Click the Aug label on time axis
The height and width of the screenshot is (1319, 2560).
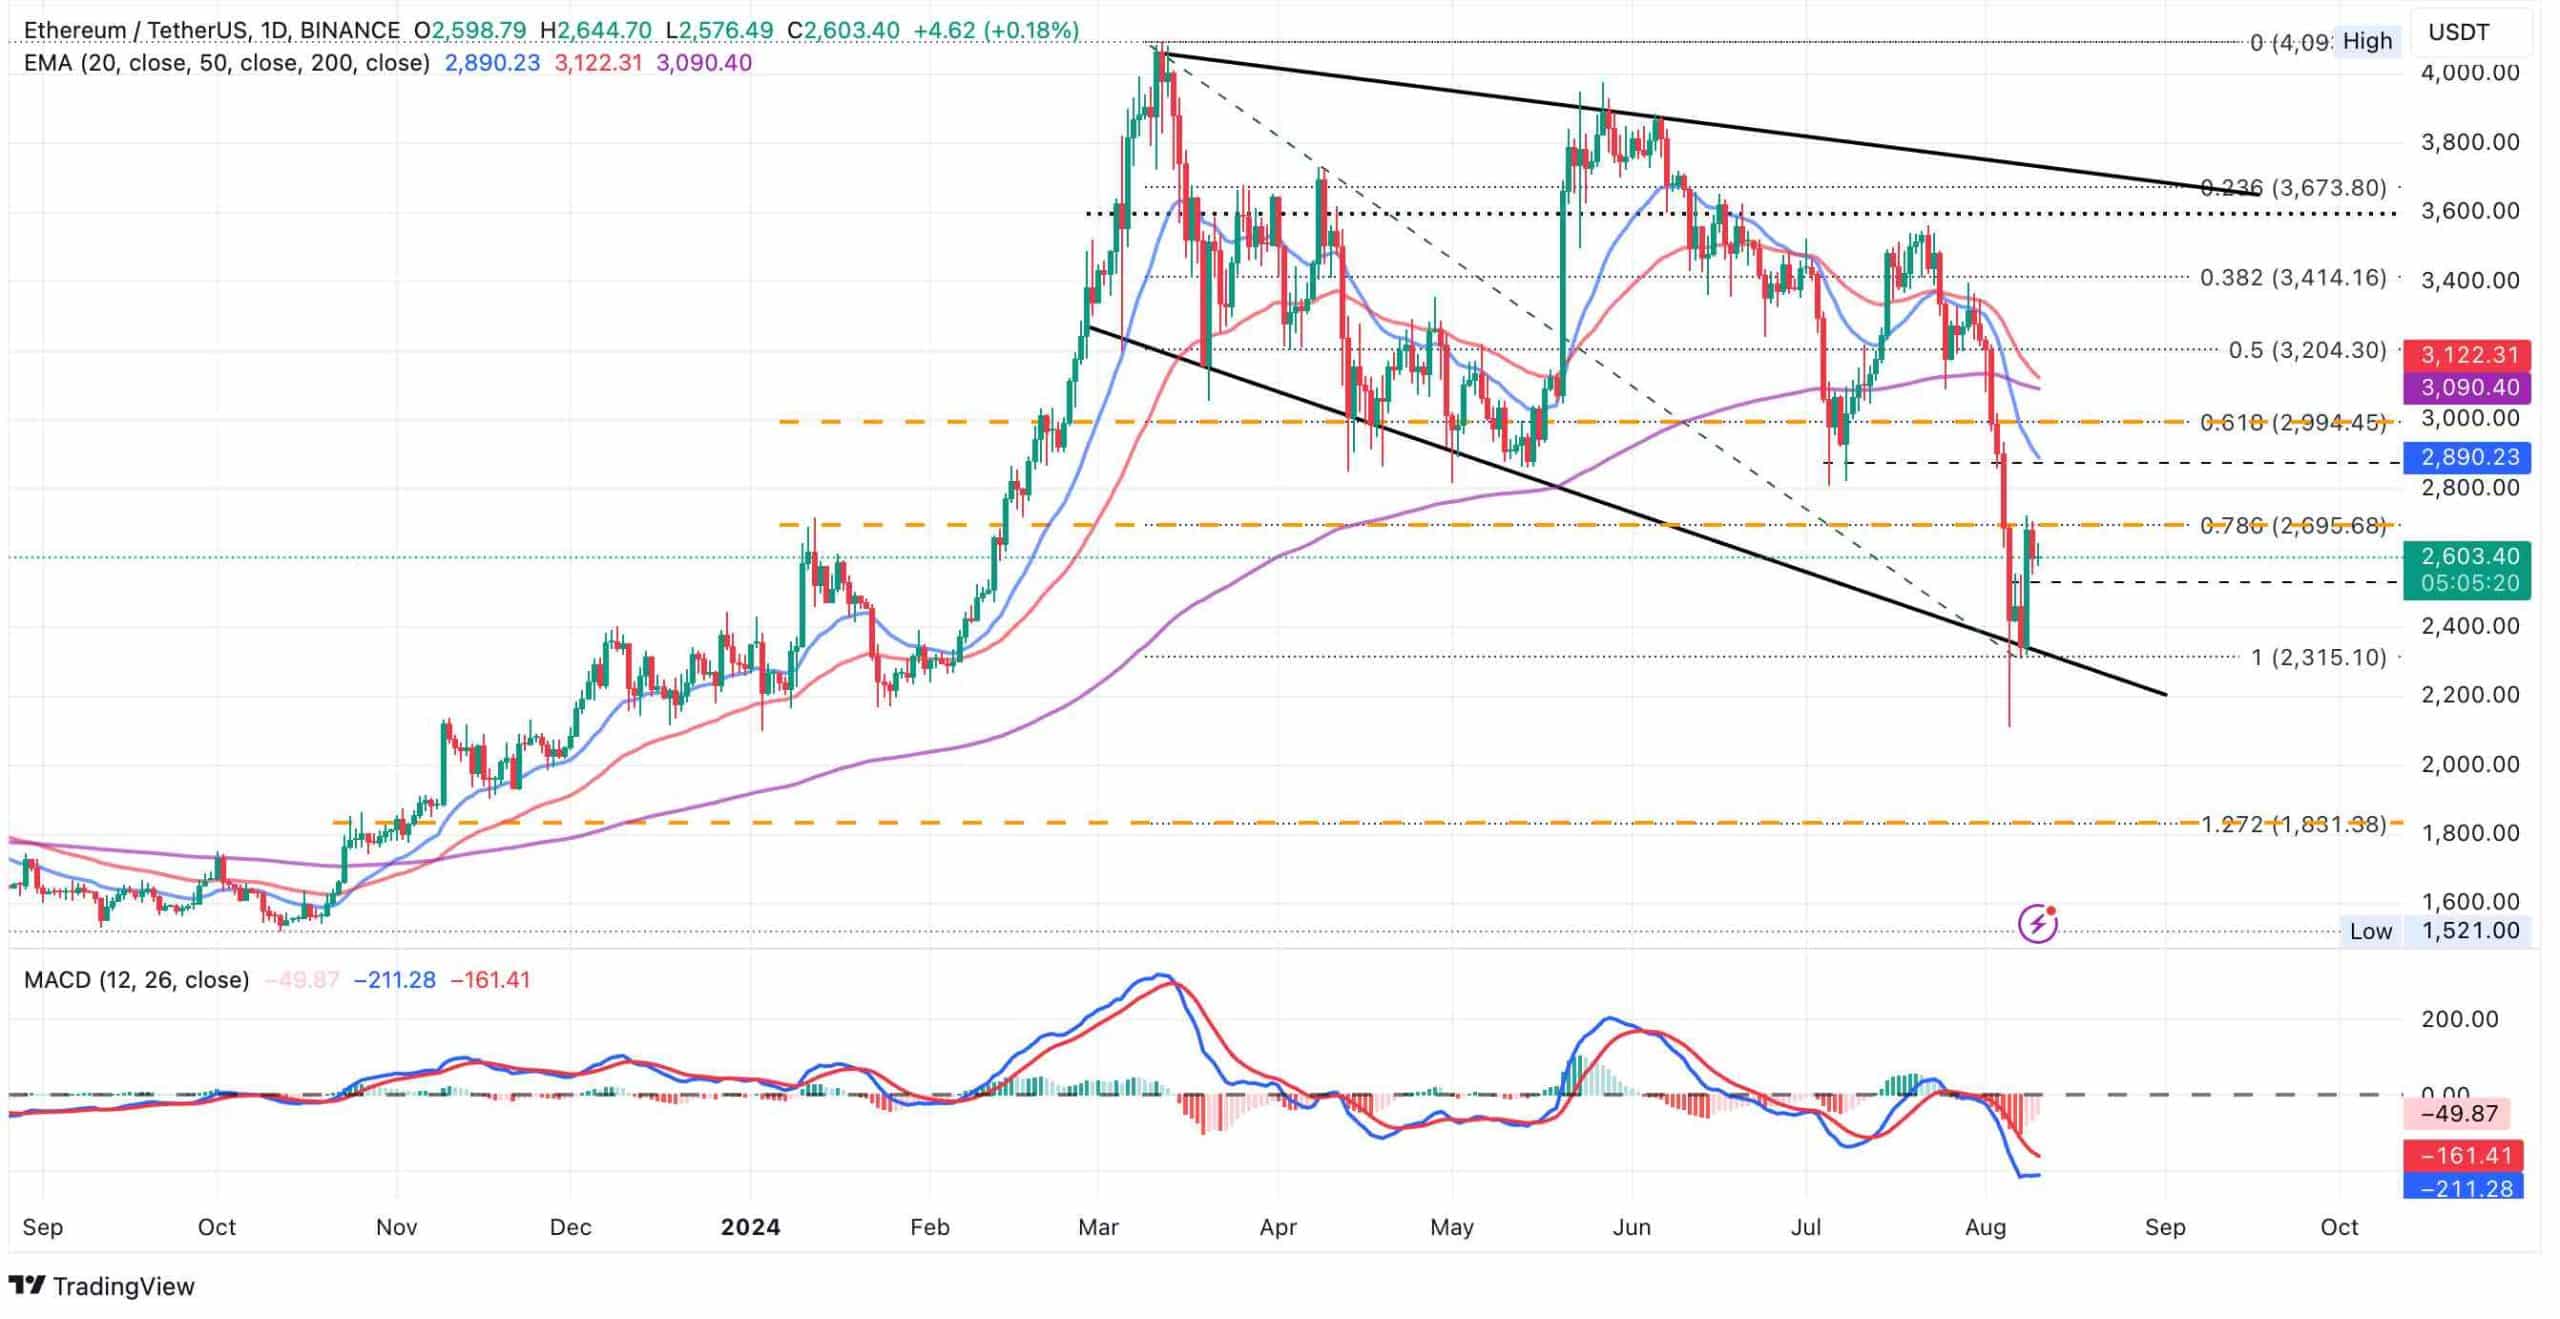coord(1985,1227)
